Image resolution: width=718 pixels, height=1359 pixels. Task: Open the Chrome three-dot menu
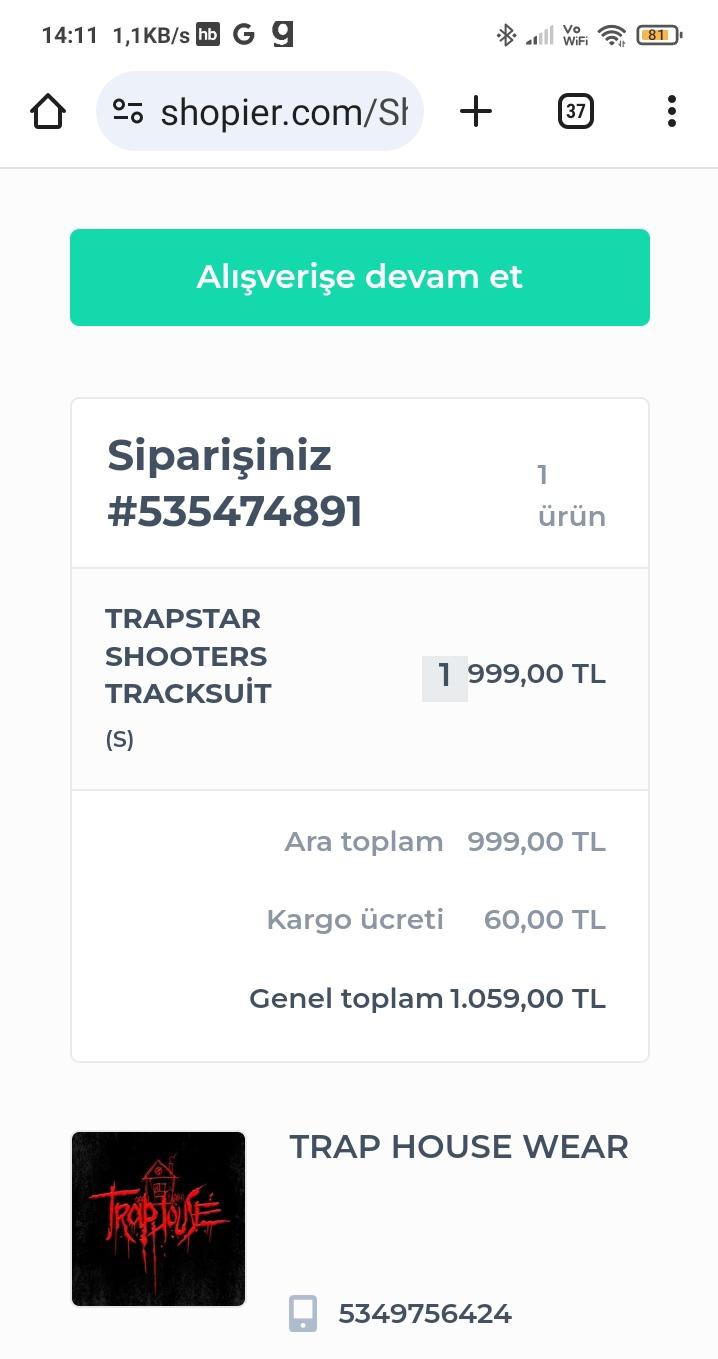[x=671, y=111]
